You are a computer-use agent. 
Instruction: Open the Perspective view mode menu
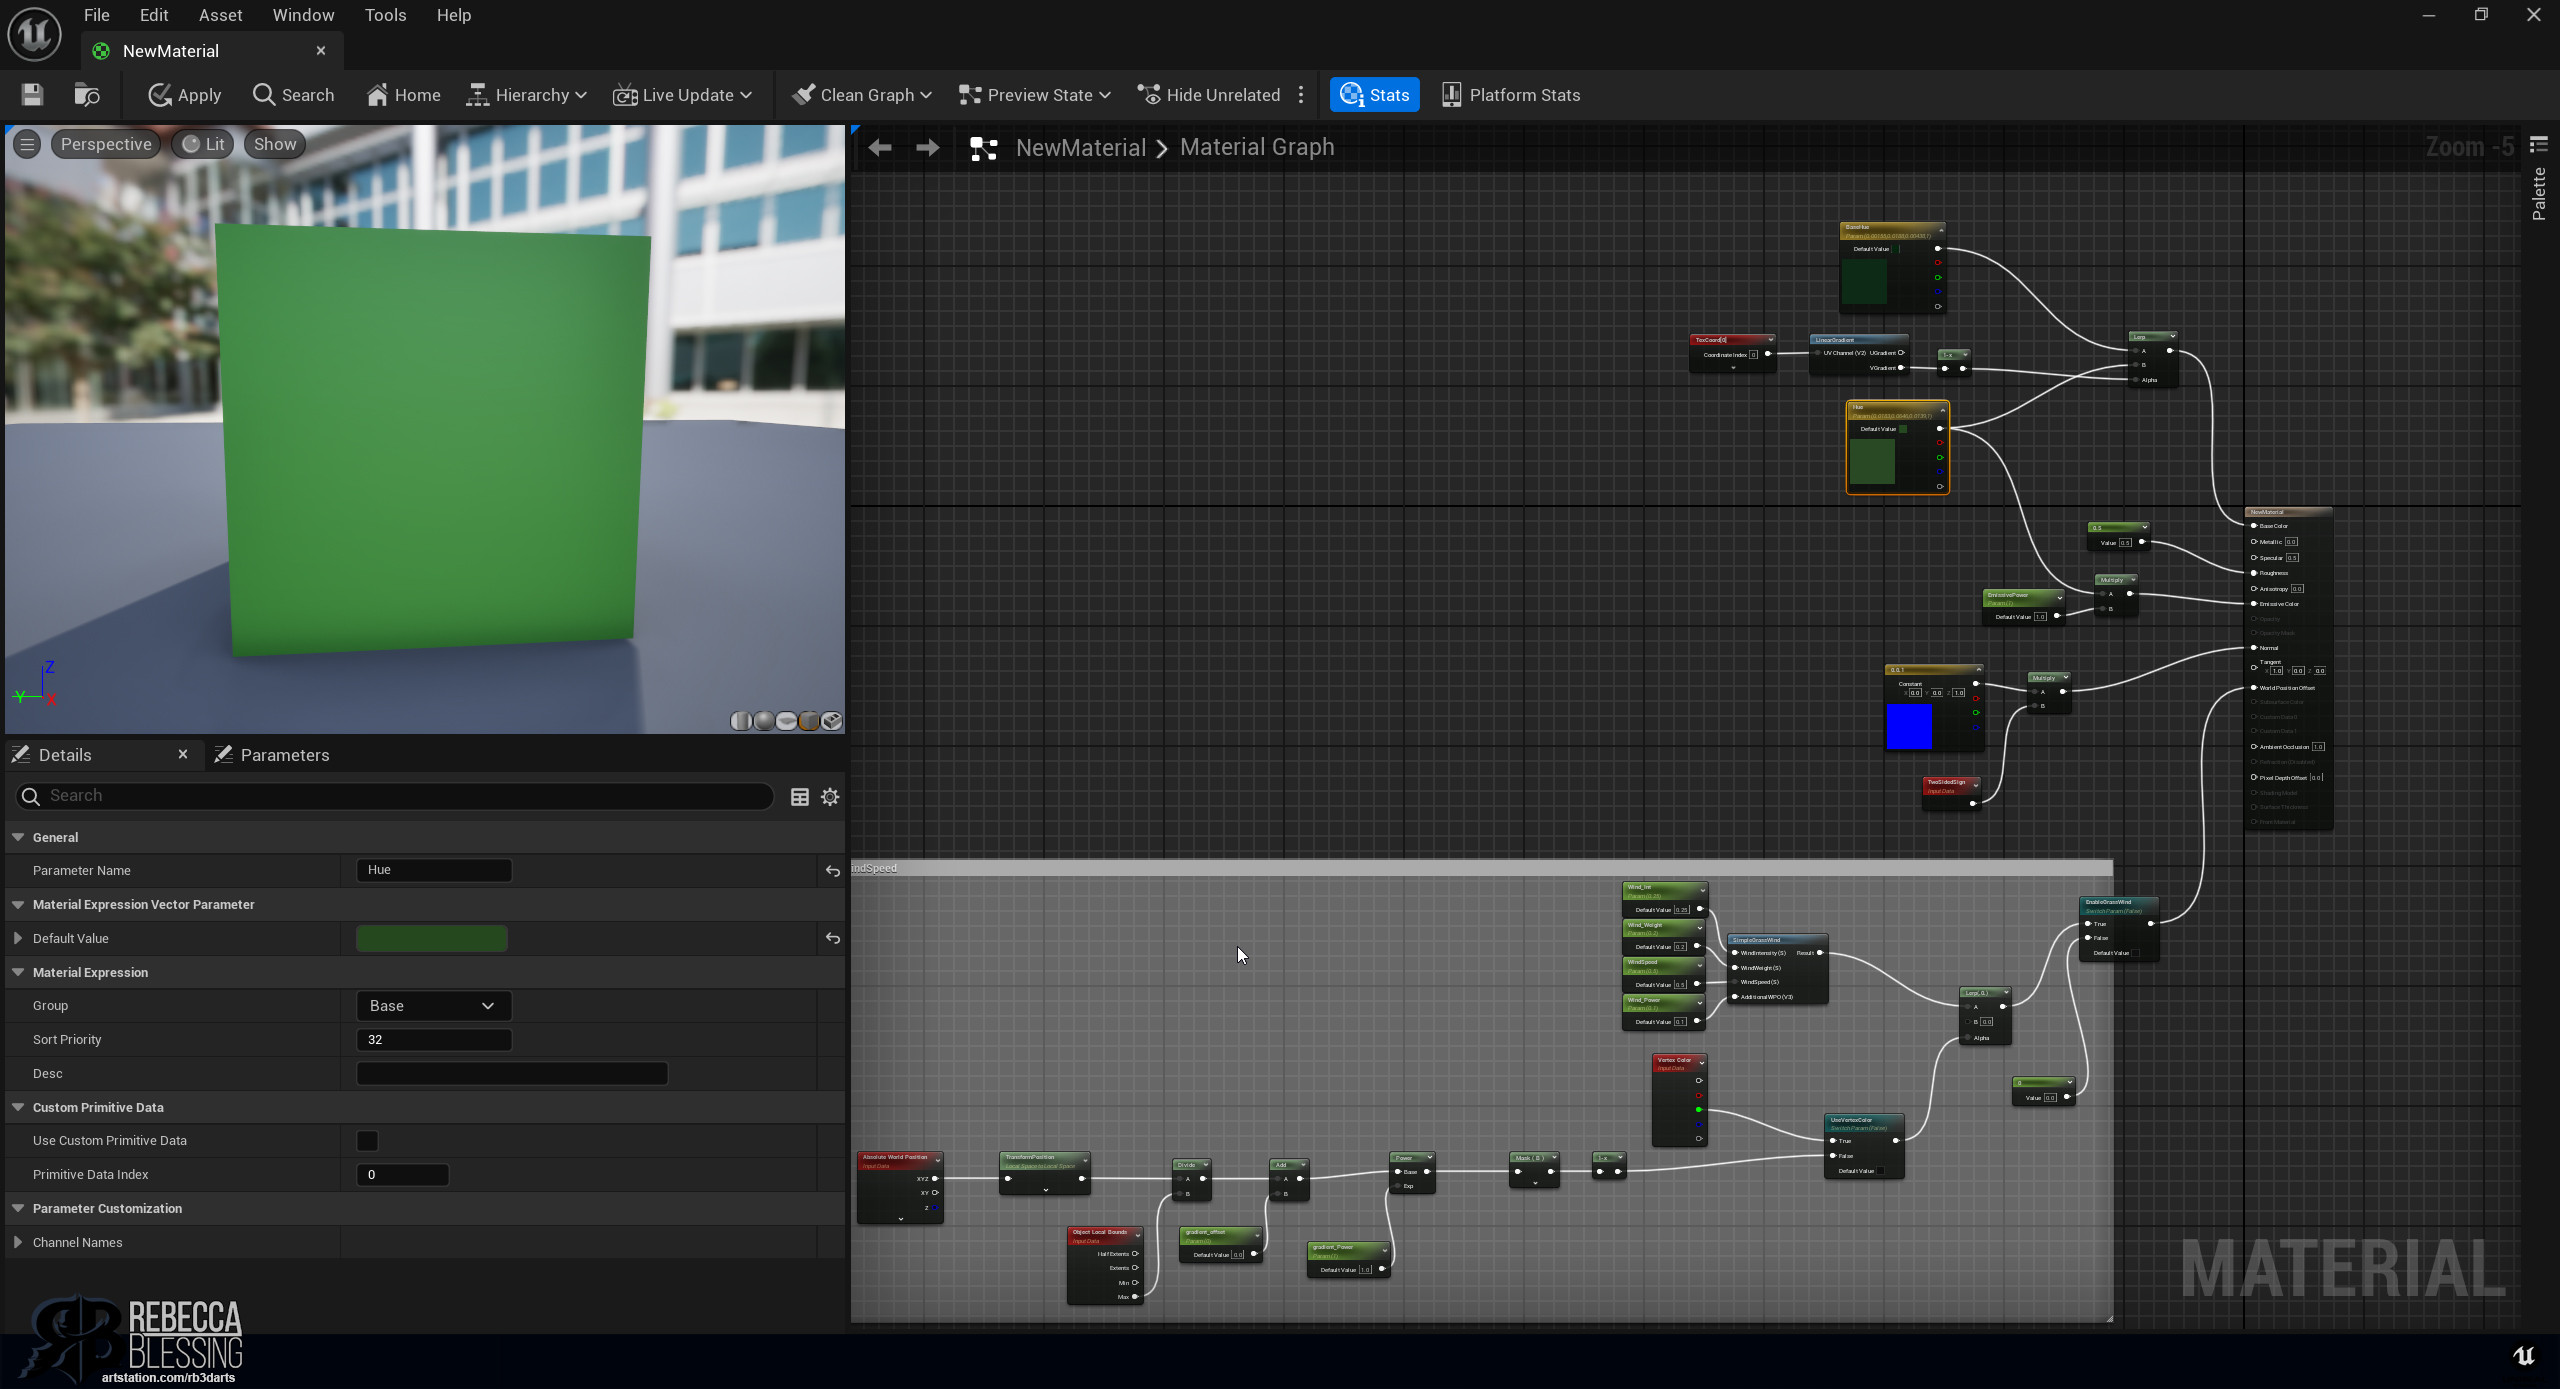[106, 144]
